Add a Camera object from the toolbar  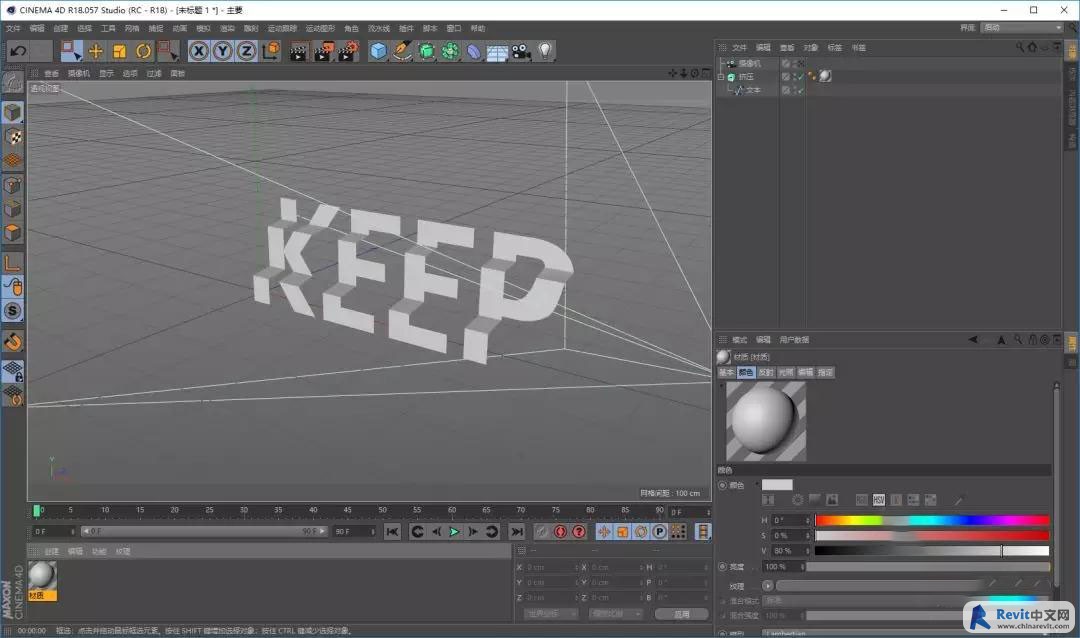tap(521, 52)
